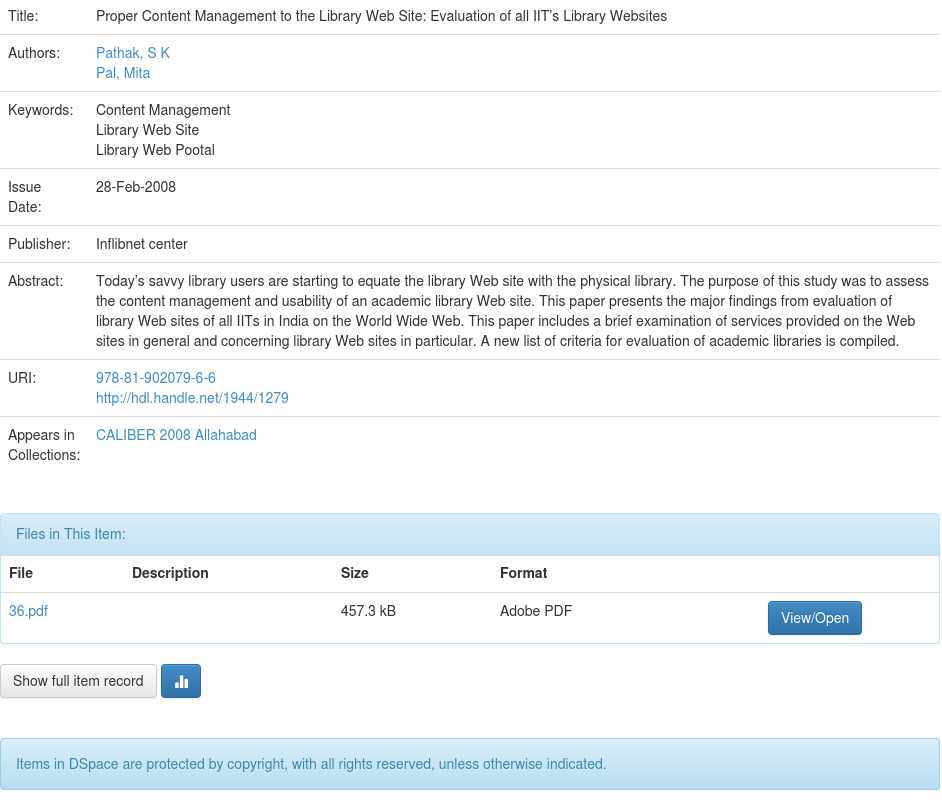
Task: Click the statistics bar chart icon button
Action: [181, 681]
